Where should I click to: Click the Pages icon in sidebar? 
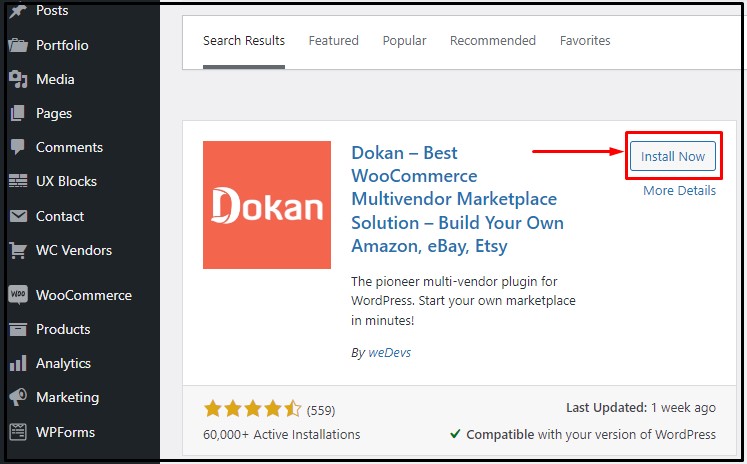click(18, 113)
